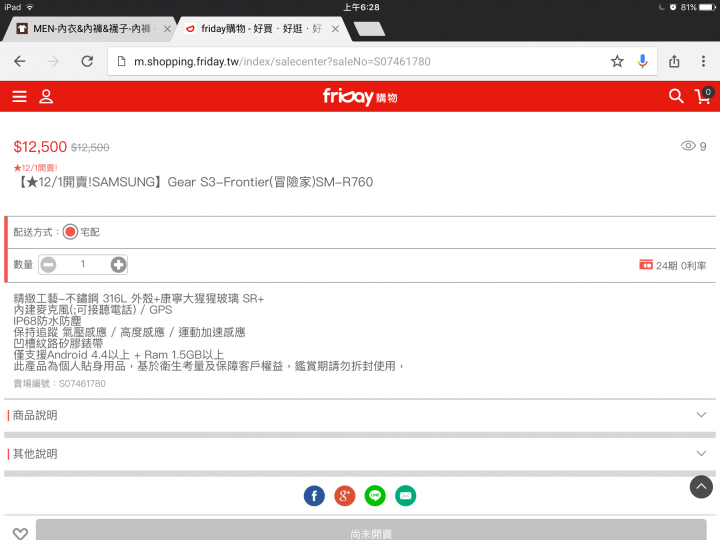Tap the friday購物 logo

point(360,97)
